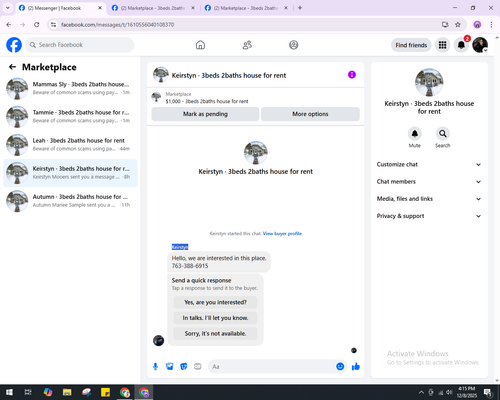
Task: Send quick reply 'Yes, are you interested?'
Action: pyautogui.click(x=215, y=302)
